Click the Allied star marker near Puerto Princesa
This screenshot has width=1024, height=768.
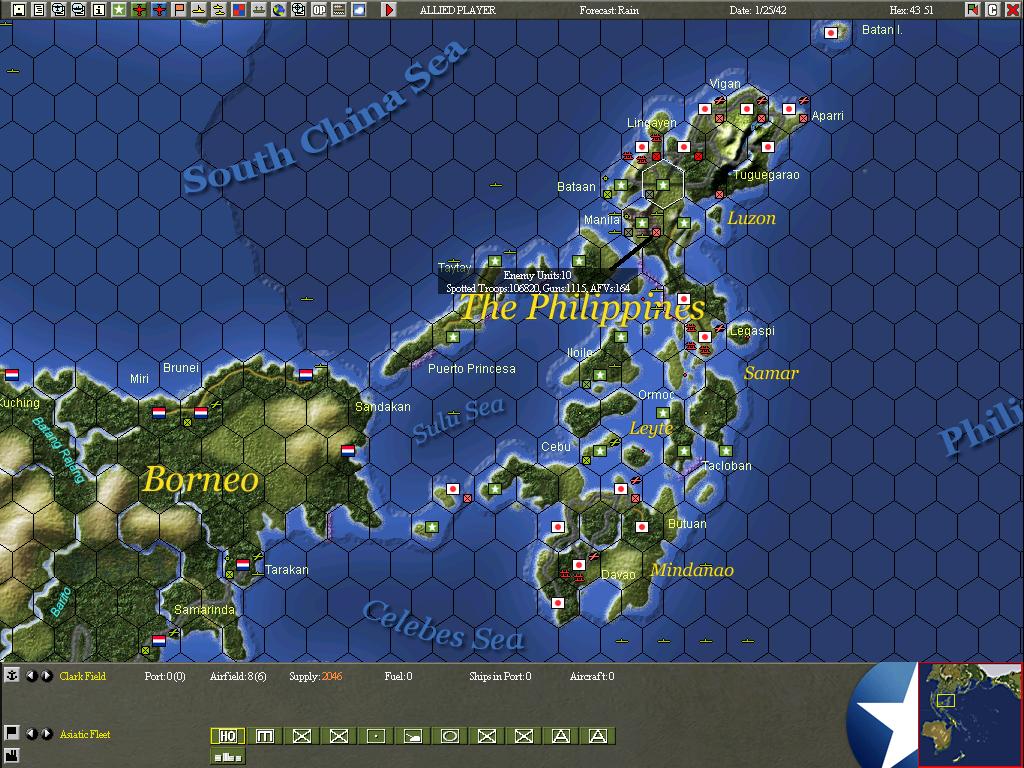[453, 337]
